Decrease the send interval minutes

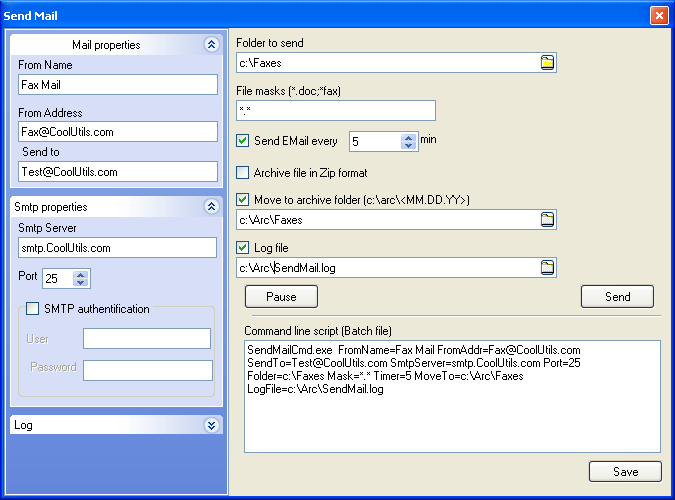[x=408, y=146]
